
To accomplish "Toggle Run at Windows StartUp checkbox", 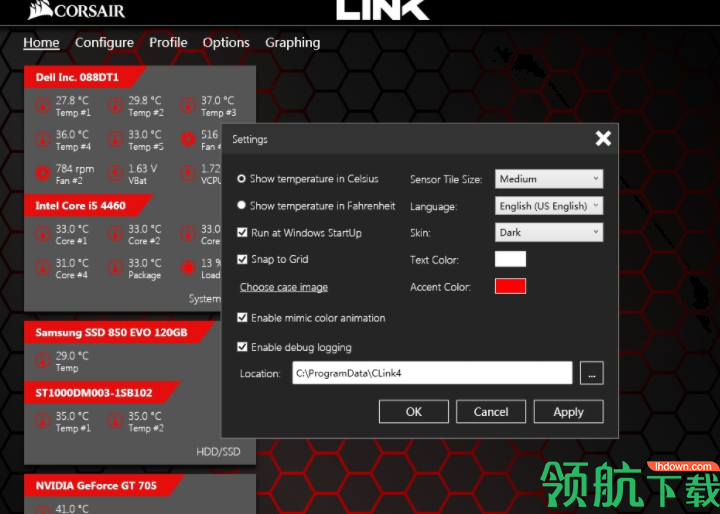I will (242, 232).
